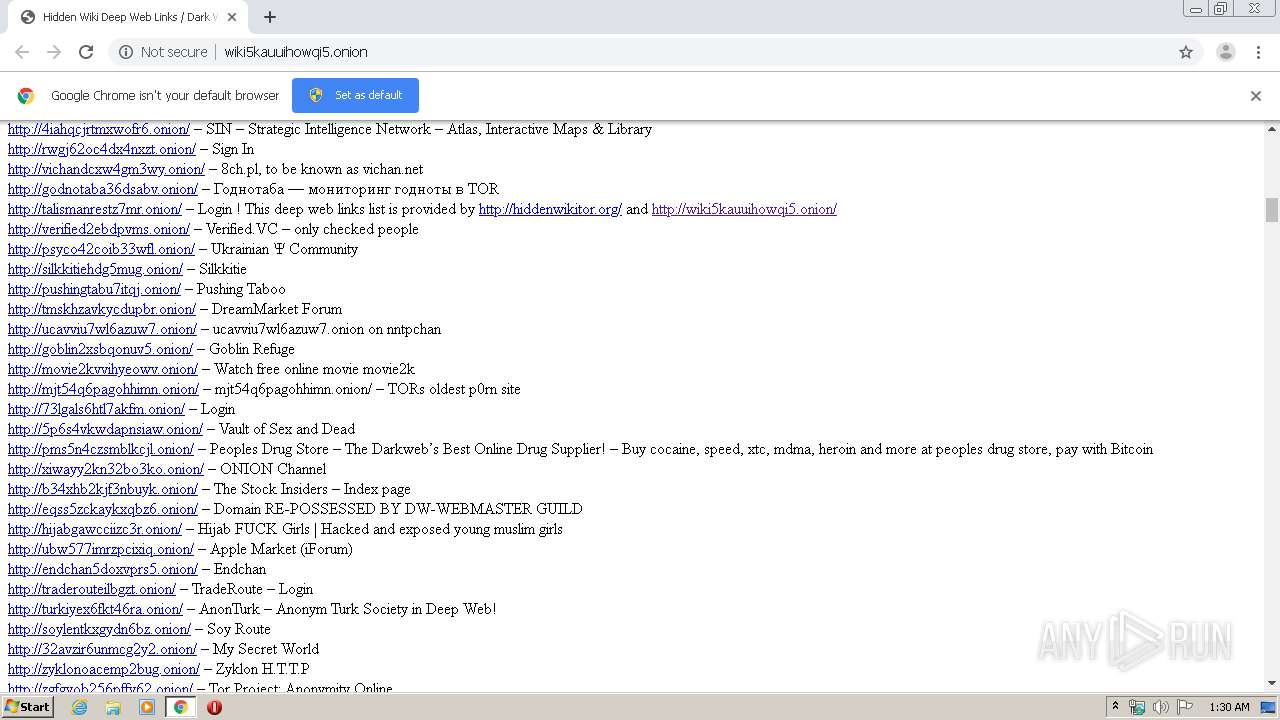Follow the wiki5kauuihowqi5.onion inline link
This screenshot has height=720, width=1280.
pos(744,209)
